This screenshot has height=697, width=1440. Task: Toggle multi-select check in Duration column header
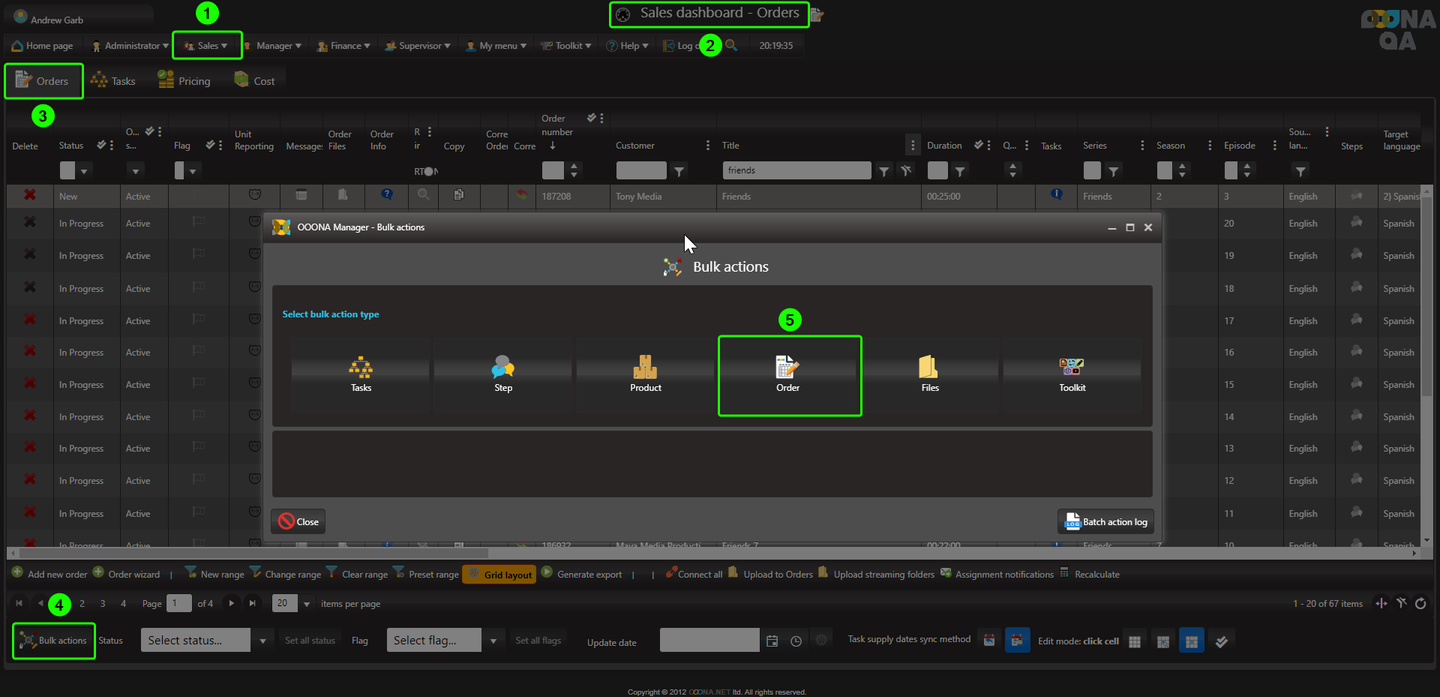click(979, 145)
